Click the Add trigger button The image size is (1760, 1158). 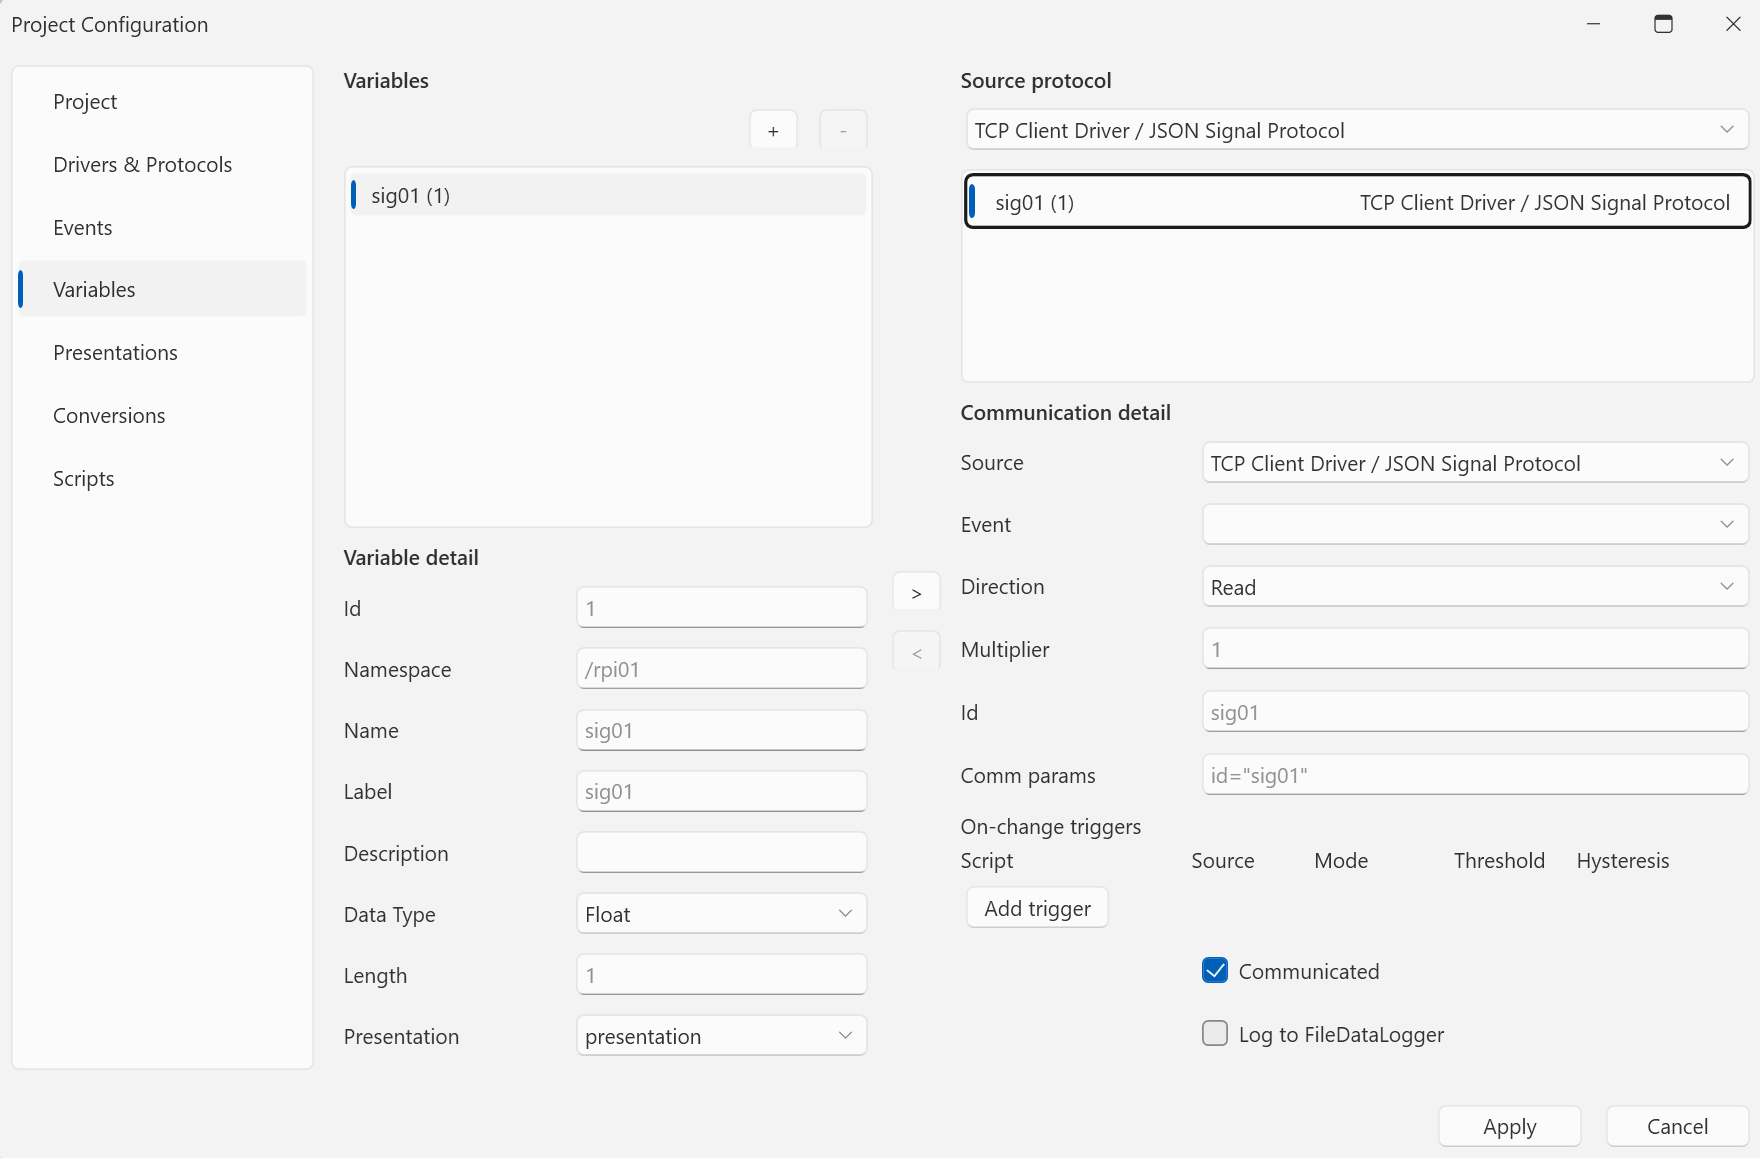tap(1037, 908)
